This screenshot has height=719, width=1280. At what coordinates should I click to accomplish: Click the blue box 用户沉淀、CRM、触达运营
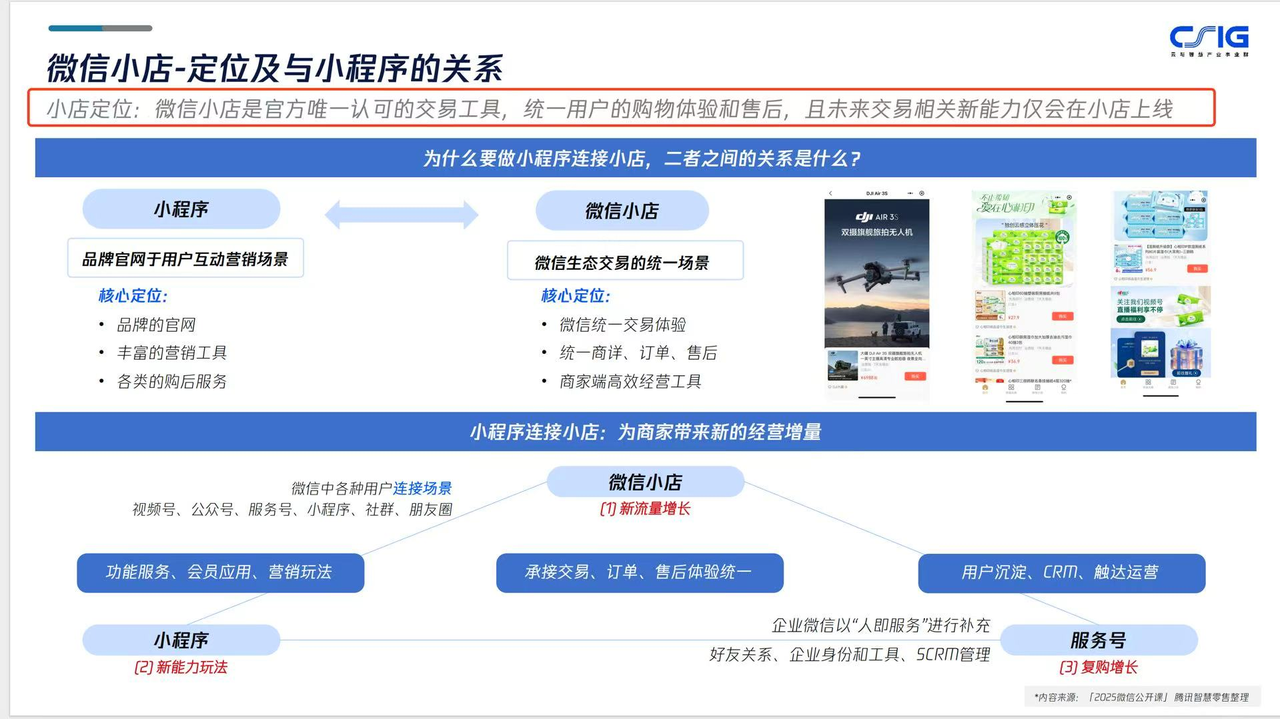(x=1061, y=573)
